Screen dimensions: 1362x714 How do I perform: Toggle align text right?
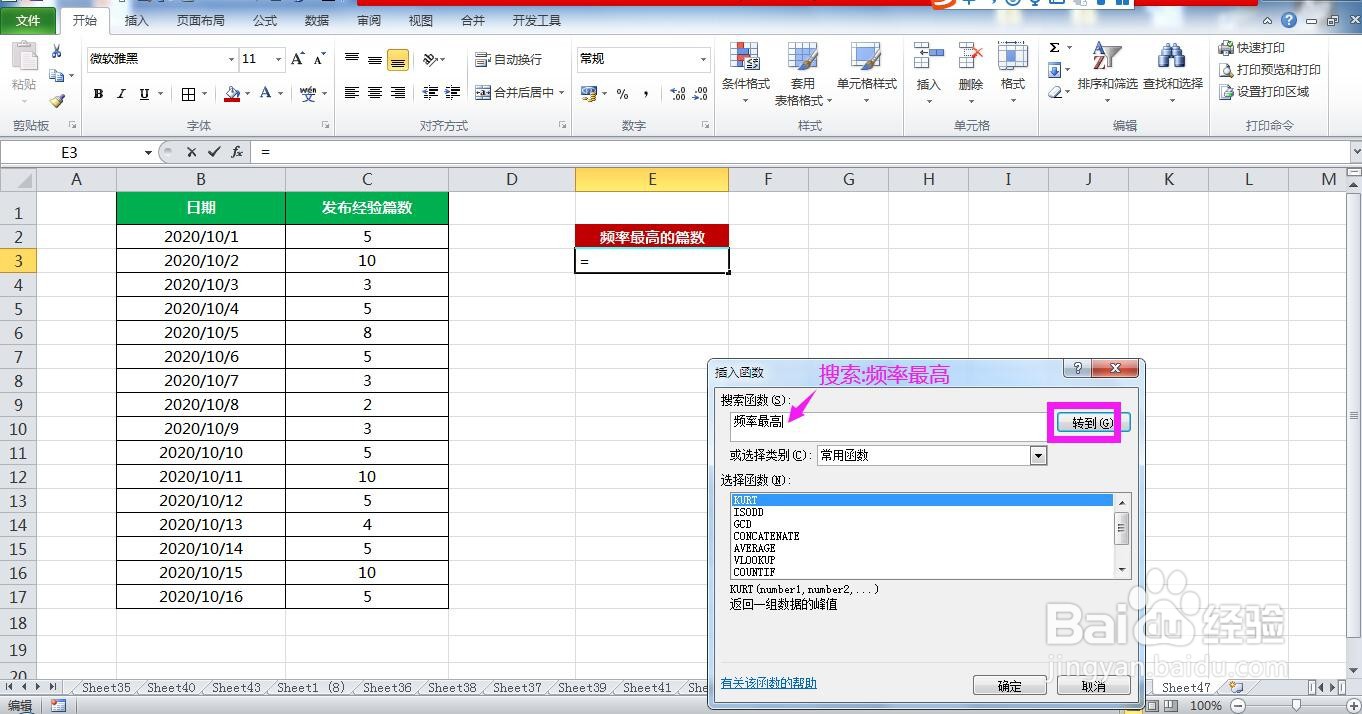tap(398, 93)
